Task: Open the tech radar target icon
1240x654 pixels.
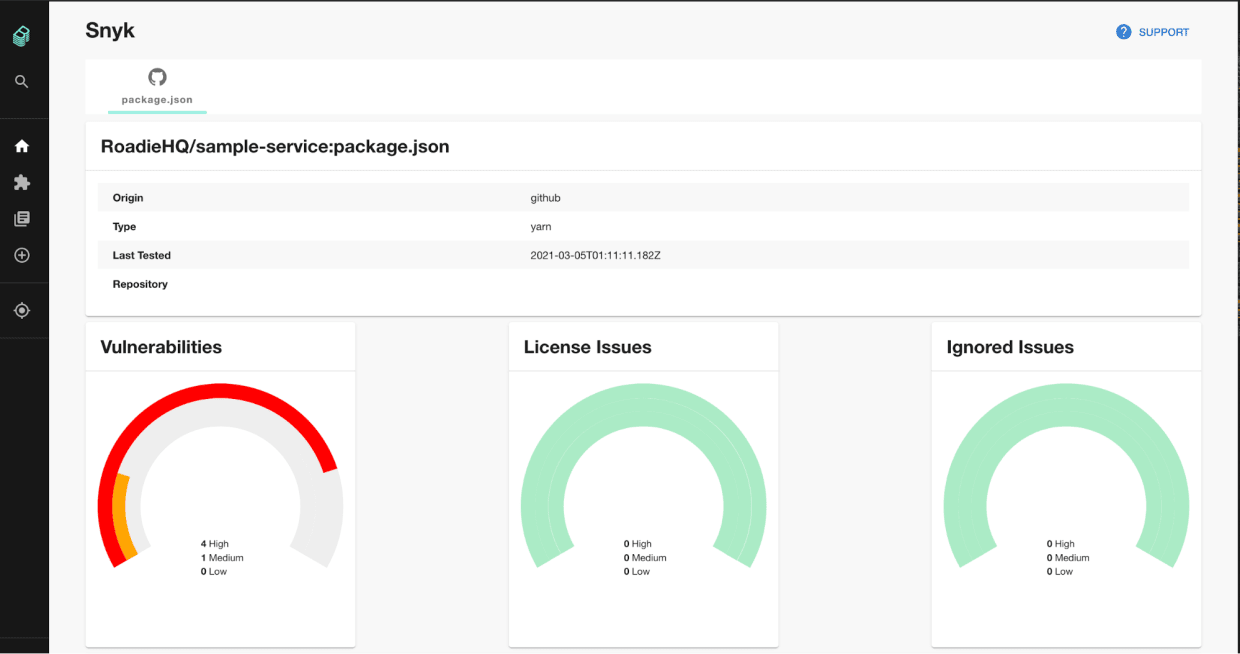Action: [x=22, y=311]
